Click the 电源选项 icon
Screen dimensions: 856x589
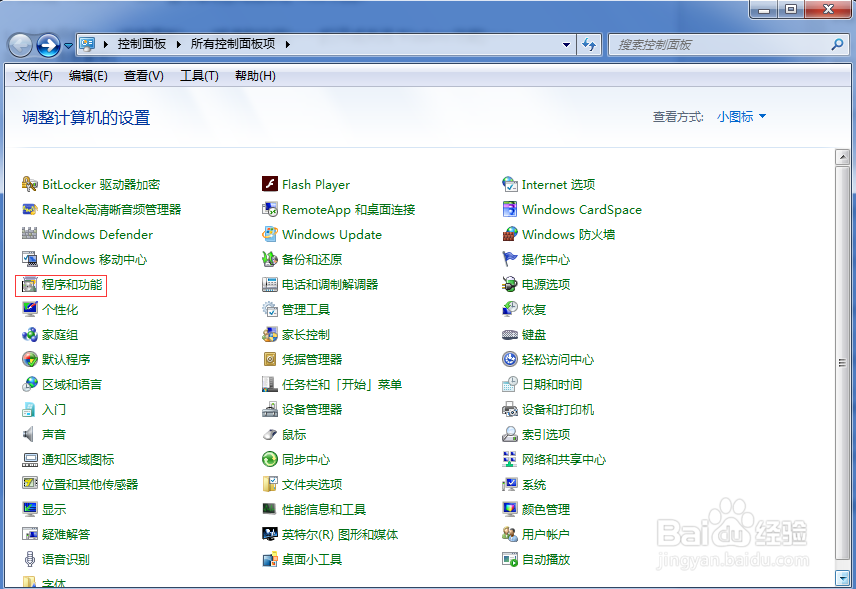[x=510, y=284]
